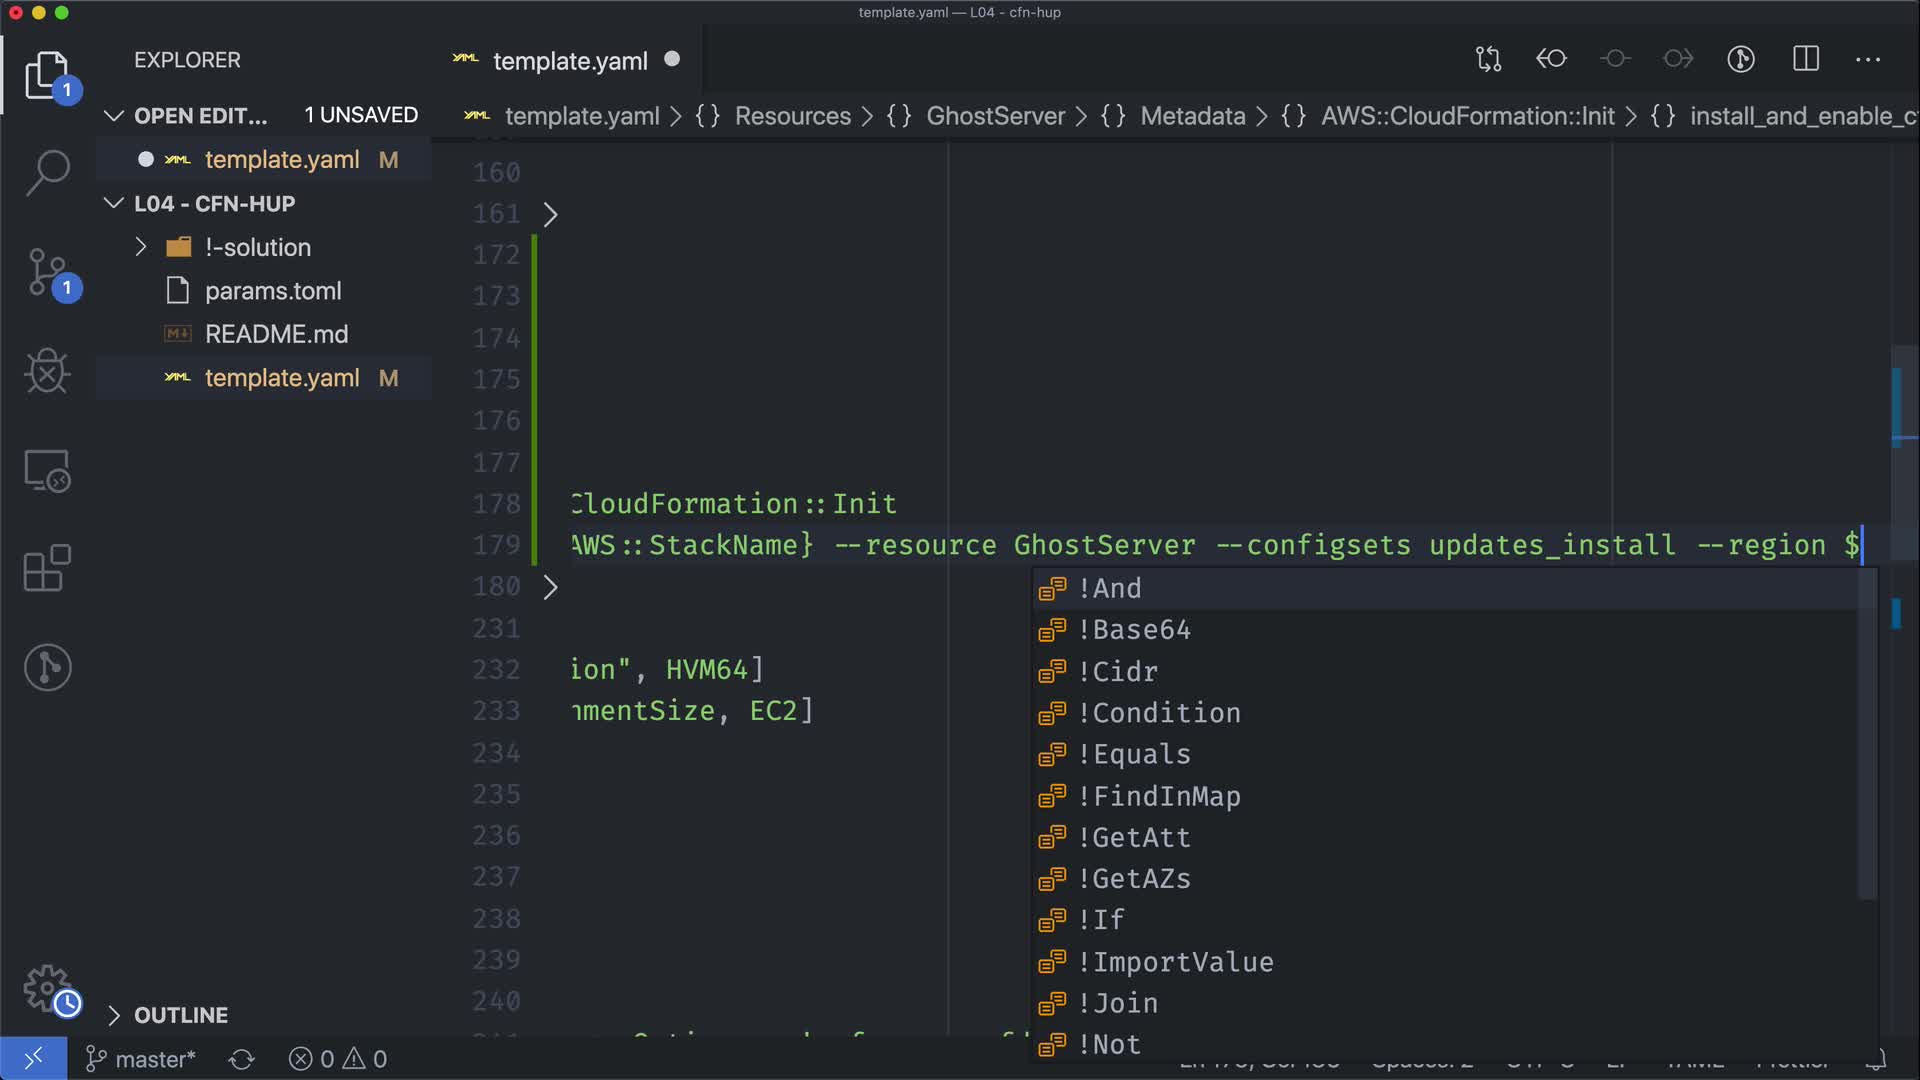Viewport: 1920px width, 1080px height.
Task: Open the Search view in activity bar
Action: pos(47,172)
